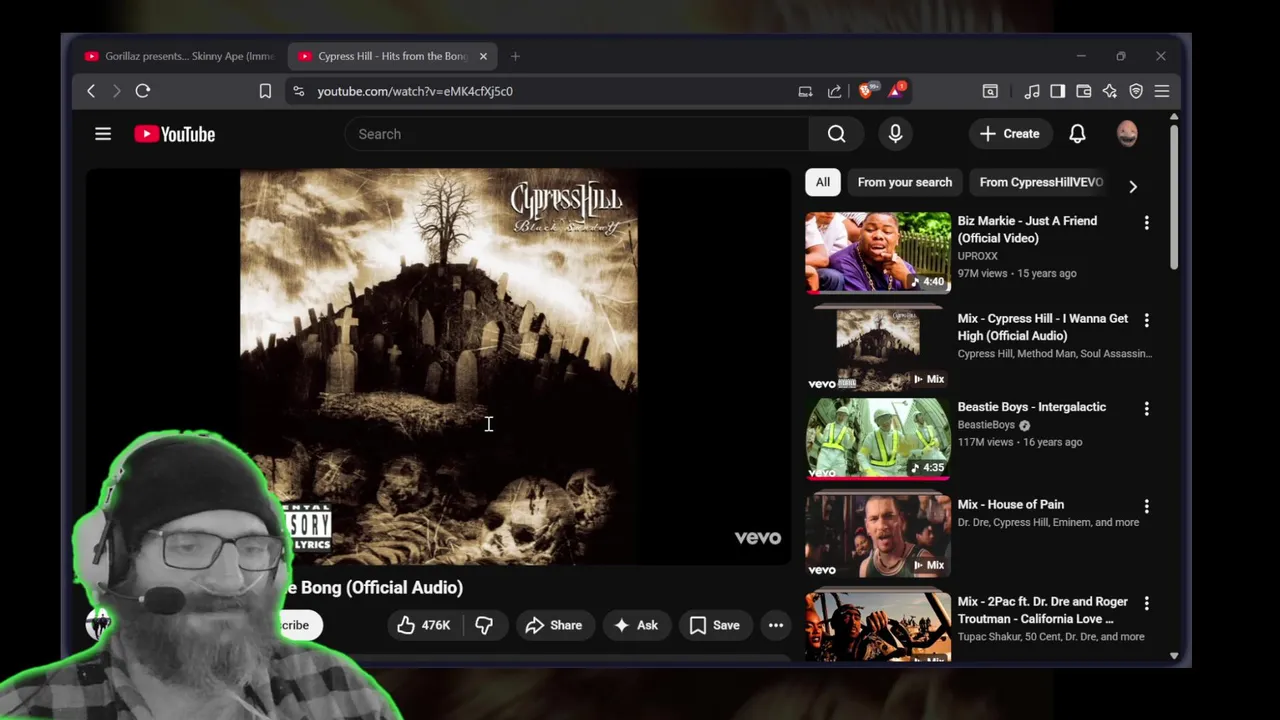Open a new browser tab with plus

(515, 56)
